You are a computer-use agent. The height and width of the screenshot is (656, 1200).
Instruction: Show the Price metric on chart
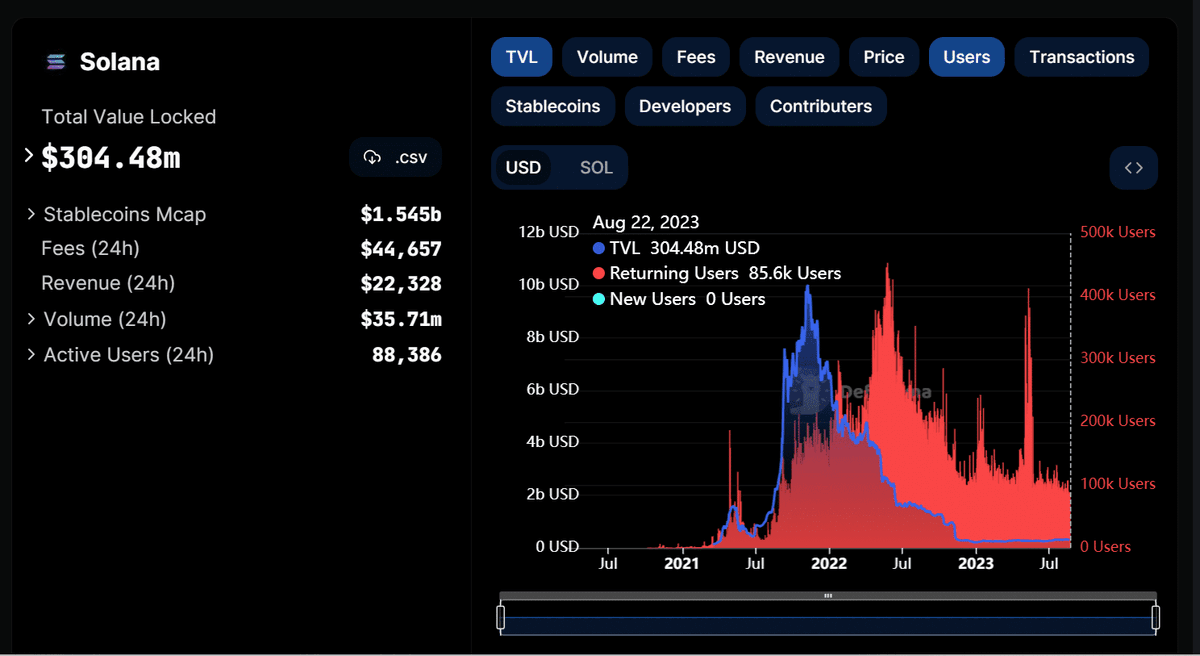point(884,57)
